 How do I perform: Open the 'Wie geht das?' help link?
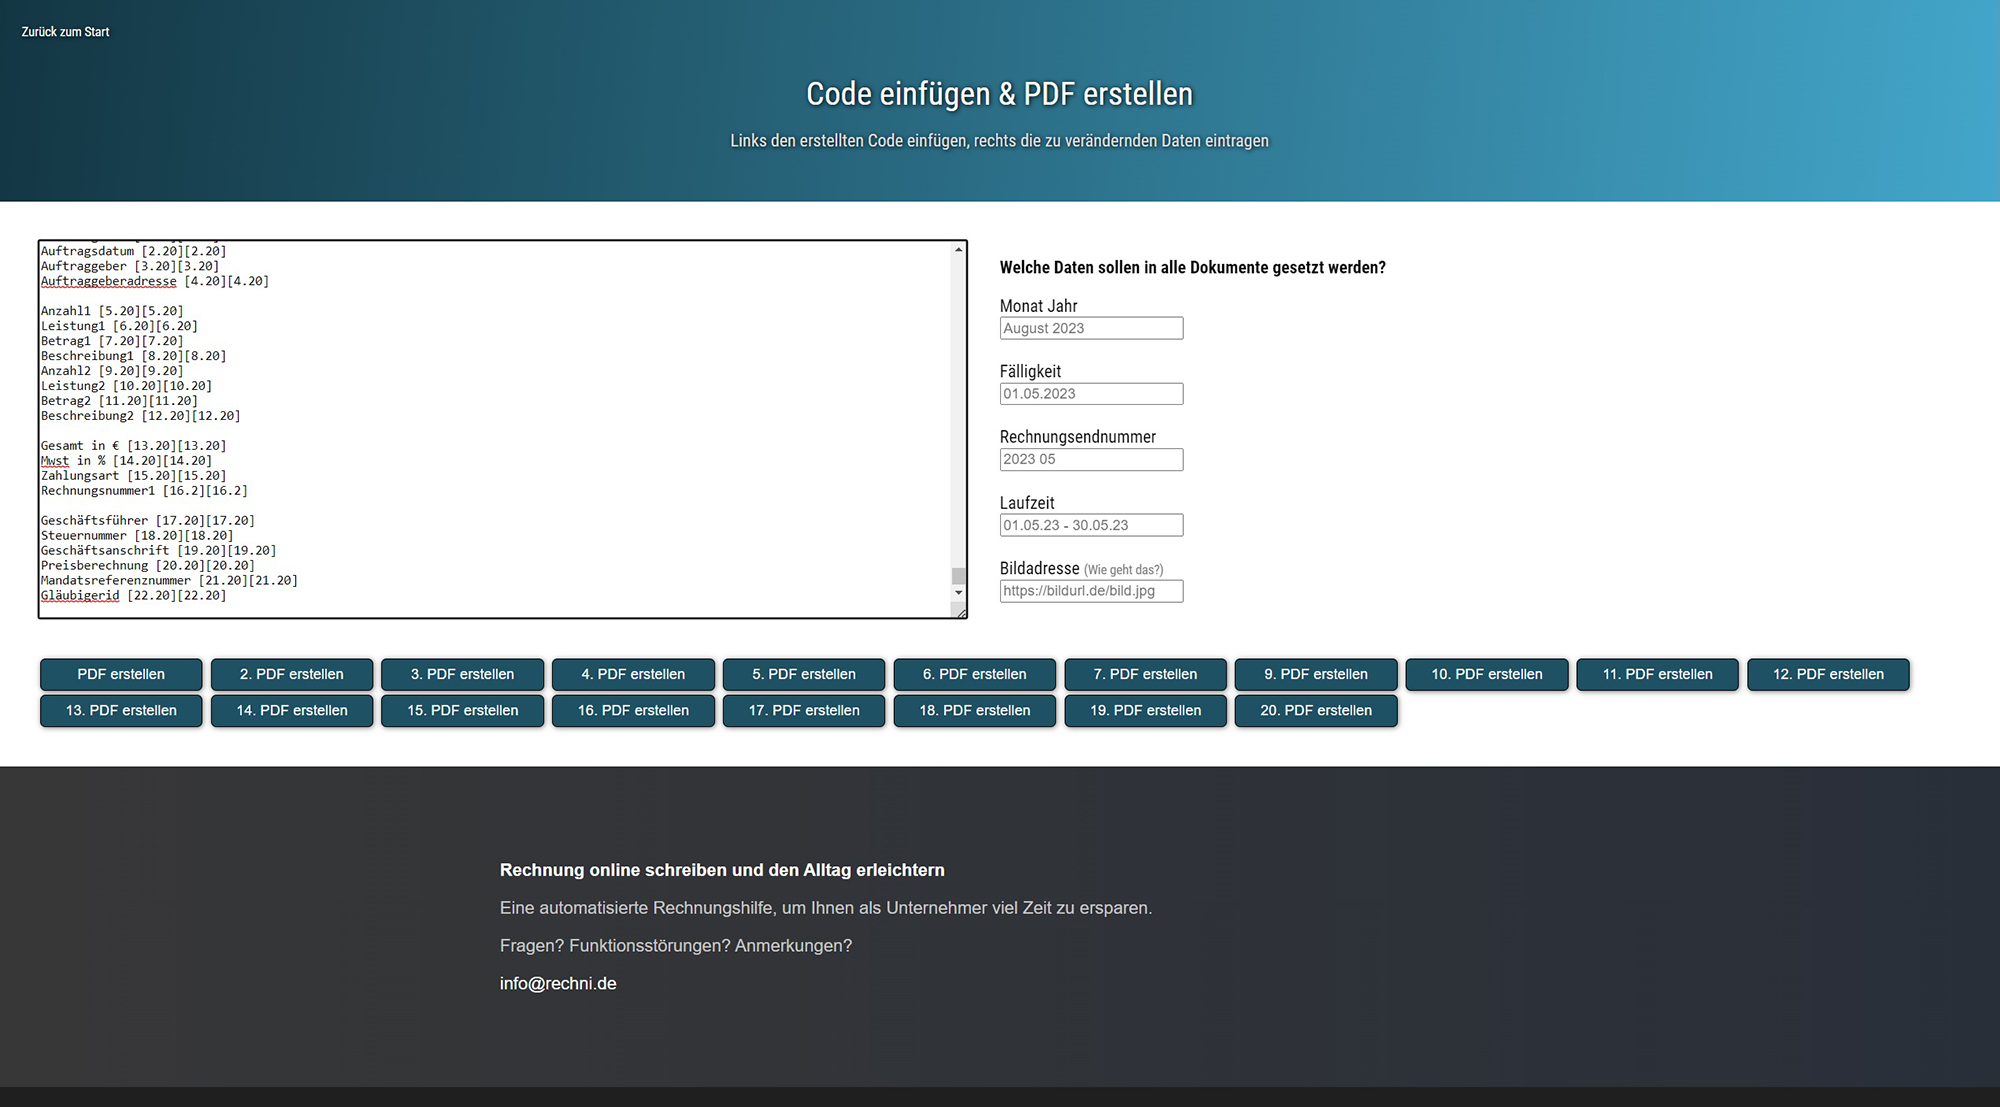click(1124, 570)
